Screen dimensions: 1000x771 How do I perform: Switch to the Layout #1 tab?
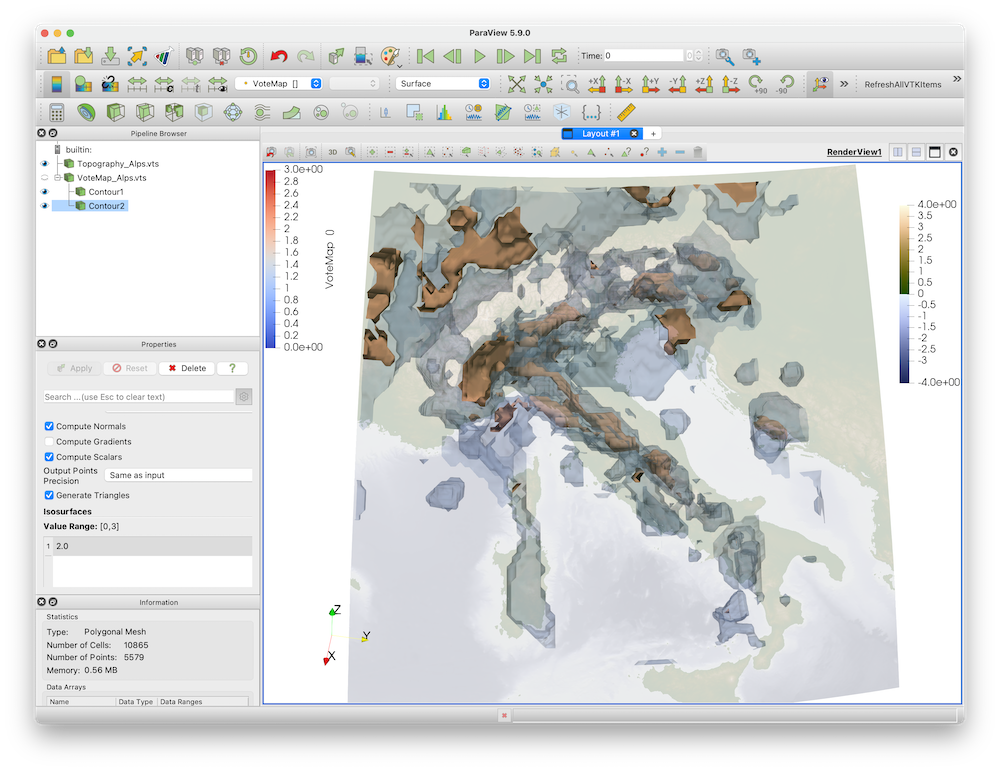(x=600, y=133)
